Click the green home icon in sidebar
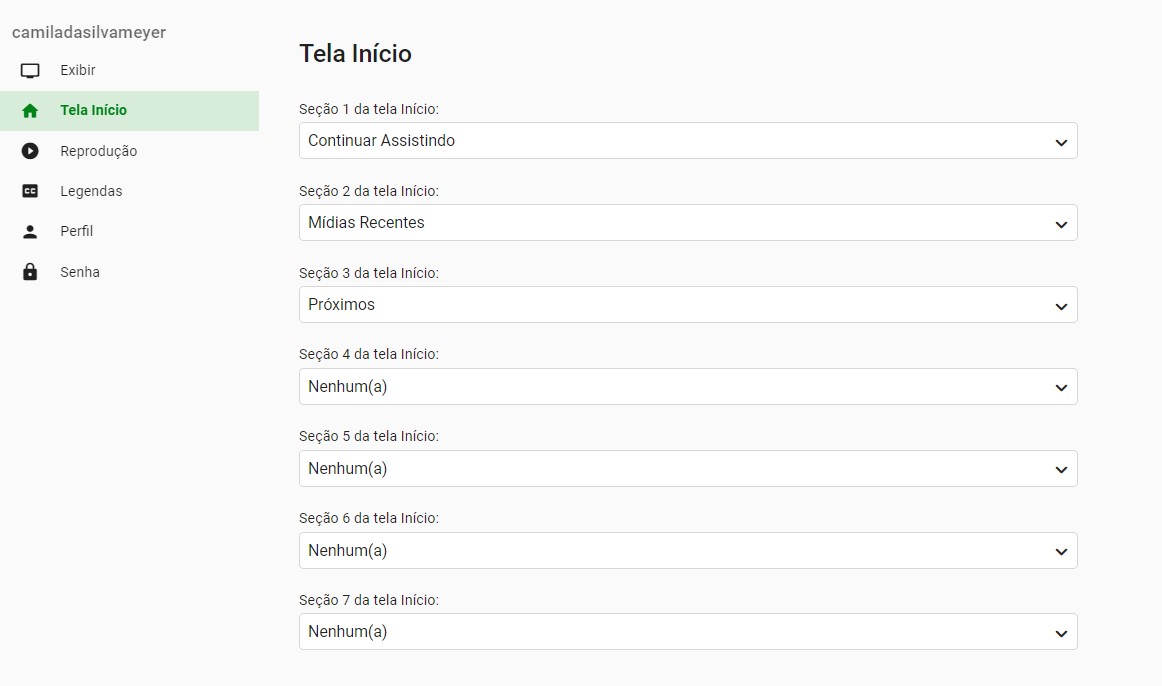1162x686 pixels. click(x=30, y=111)
